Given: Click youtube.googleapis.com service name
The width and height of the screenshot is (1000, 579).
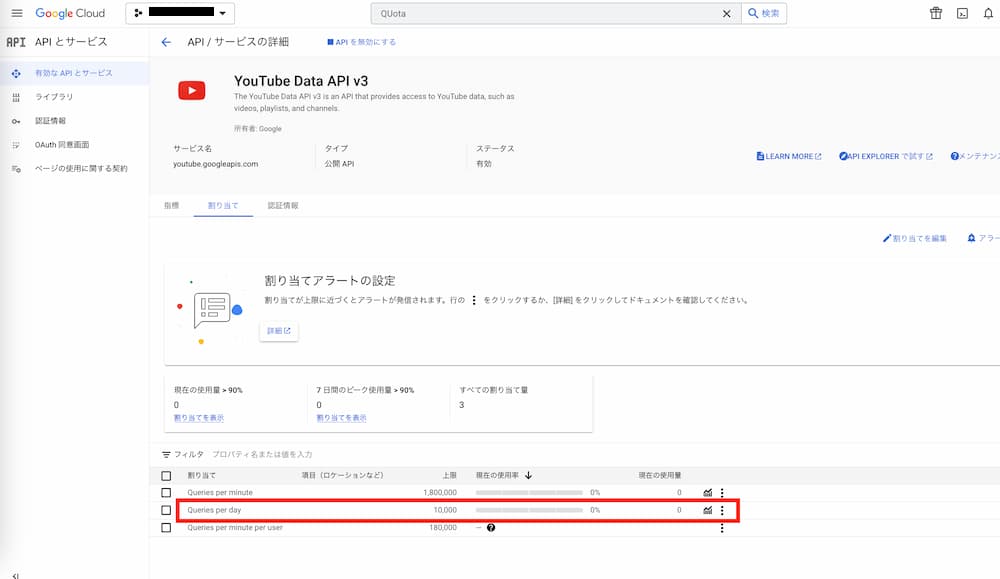Looking at the screenshot, I should 216,164.
